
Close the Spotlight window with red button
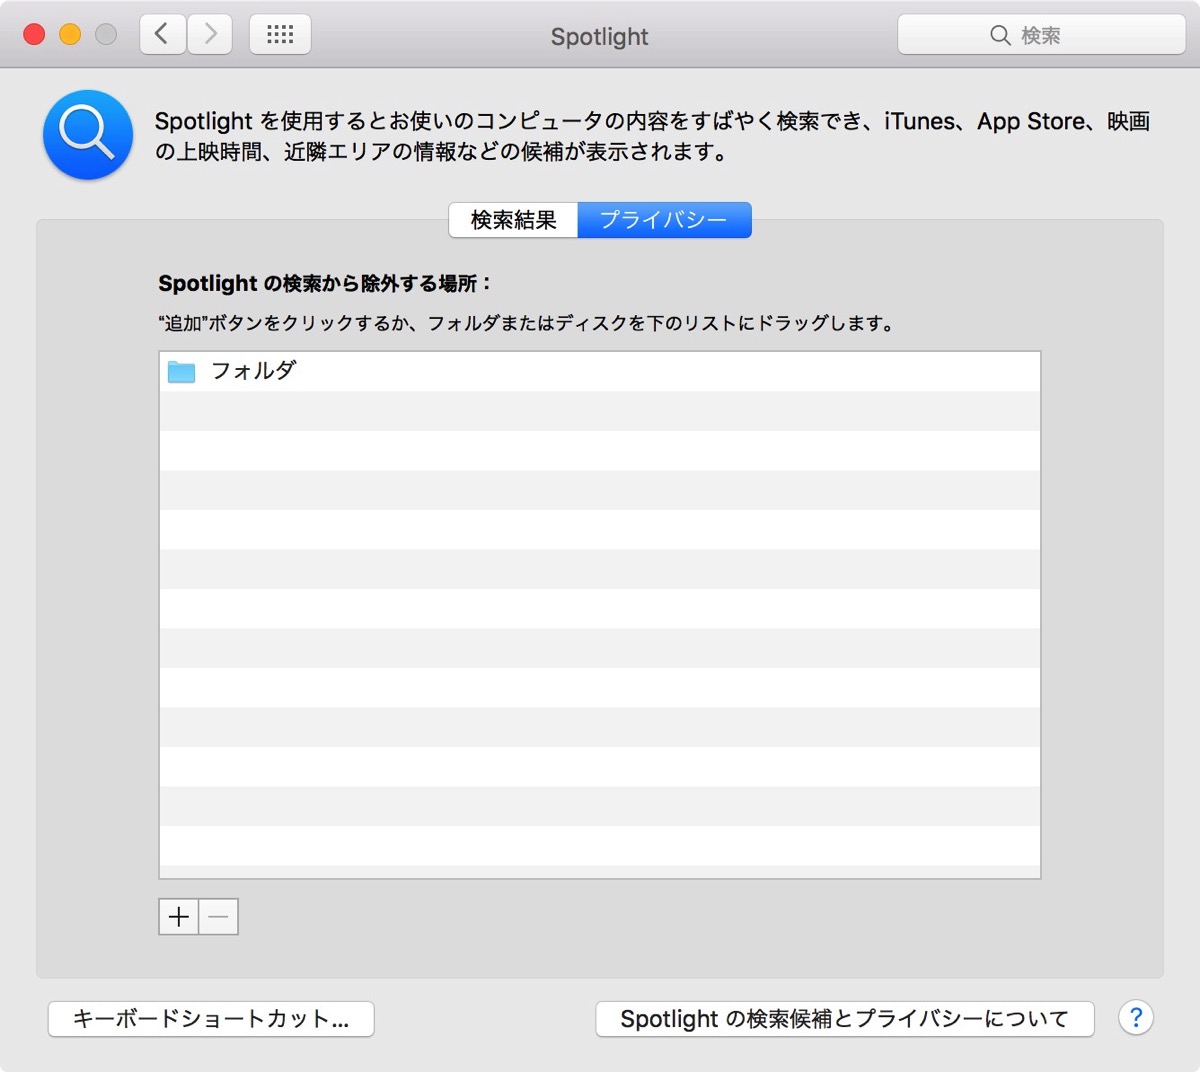click(34, 35)
